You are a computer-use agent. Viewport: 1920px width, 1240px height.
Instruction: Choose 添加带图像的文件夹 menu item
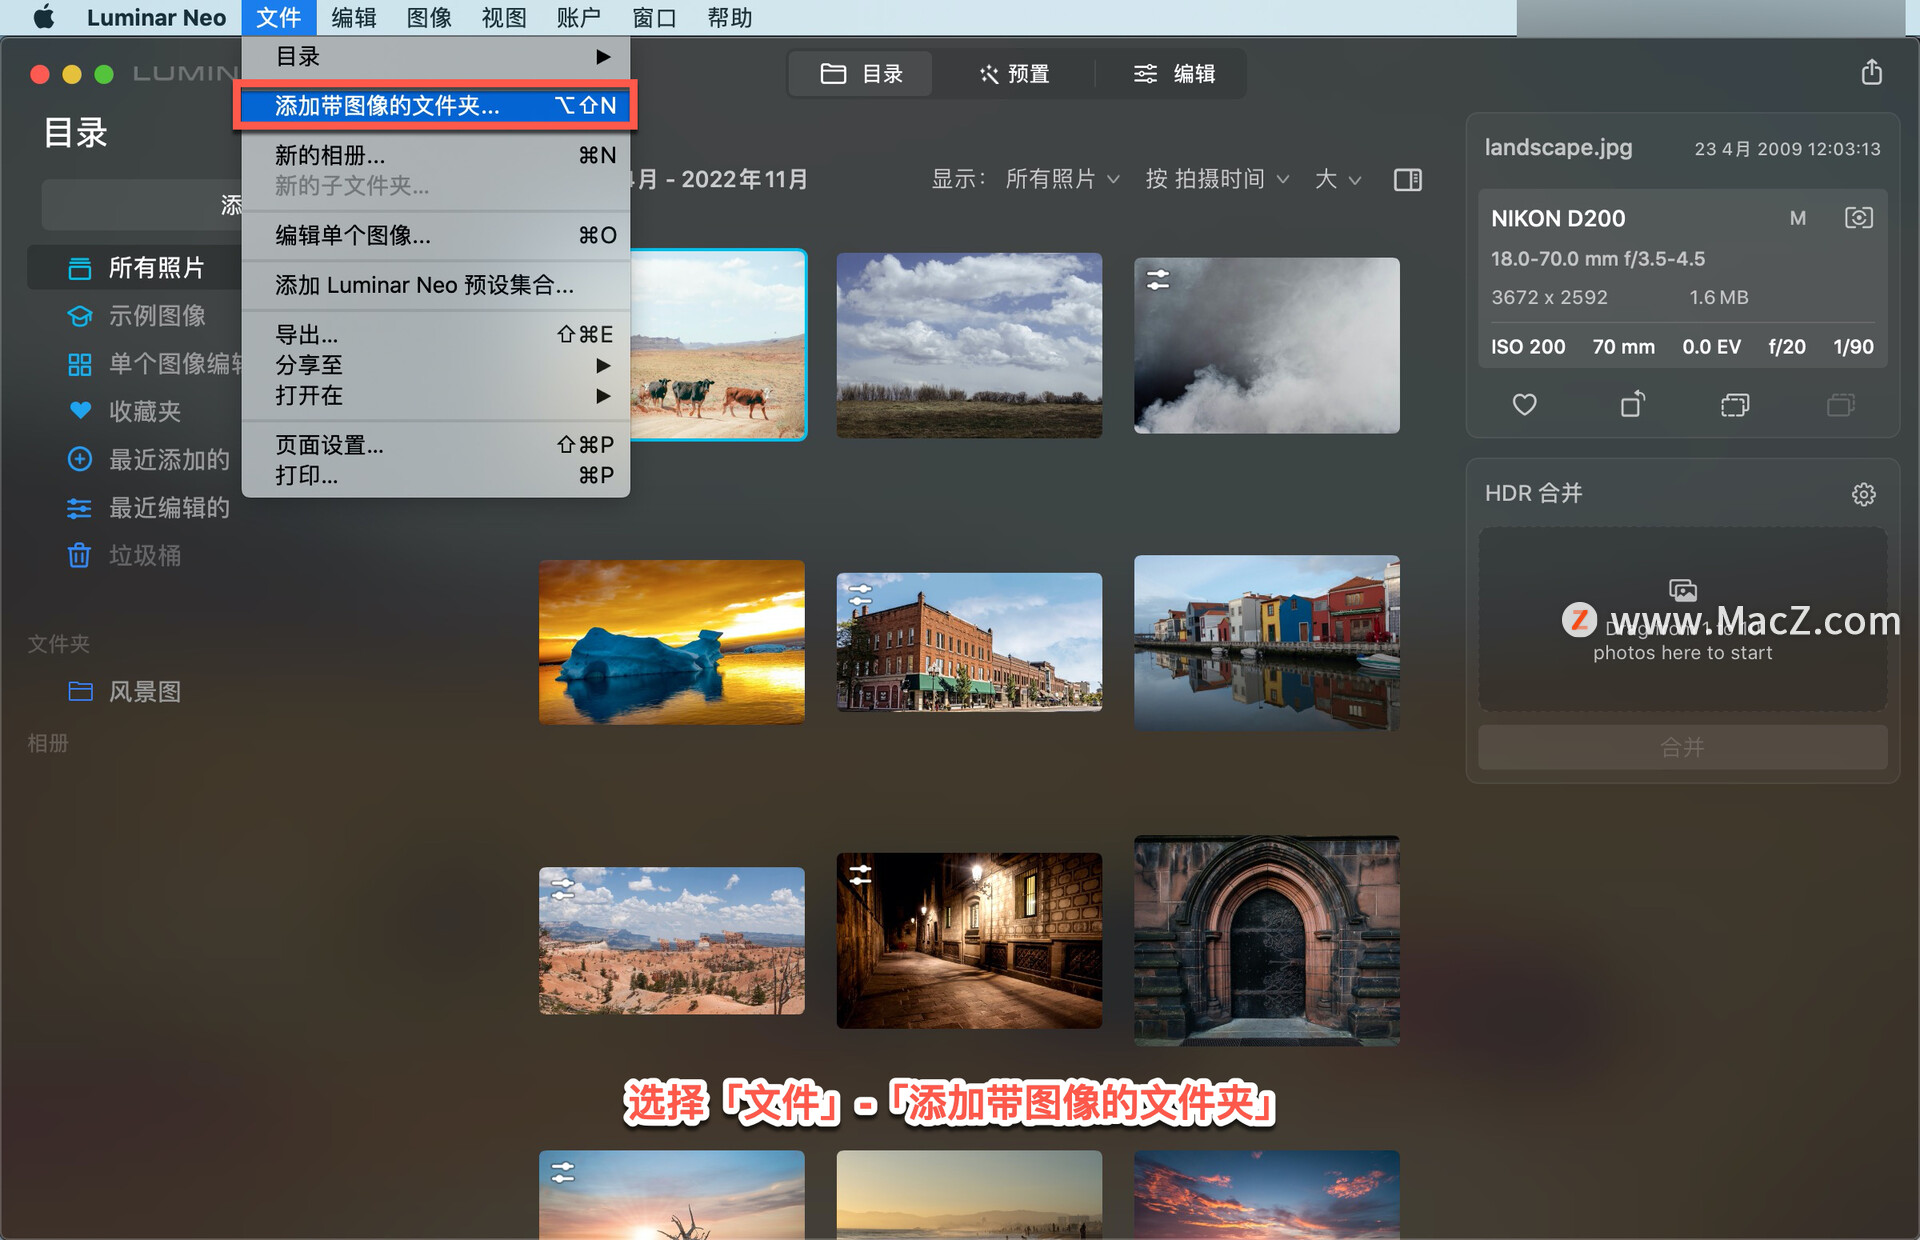436,105
